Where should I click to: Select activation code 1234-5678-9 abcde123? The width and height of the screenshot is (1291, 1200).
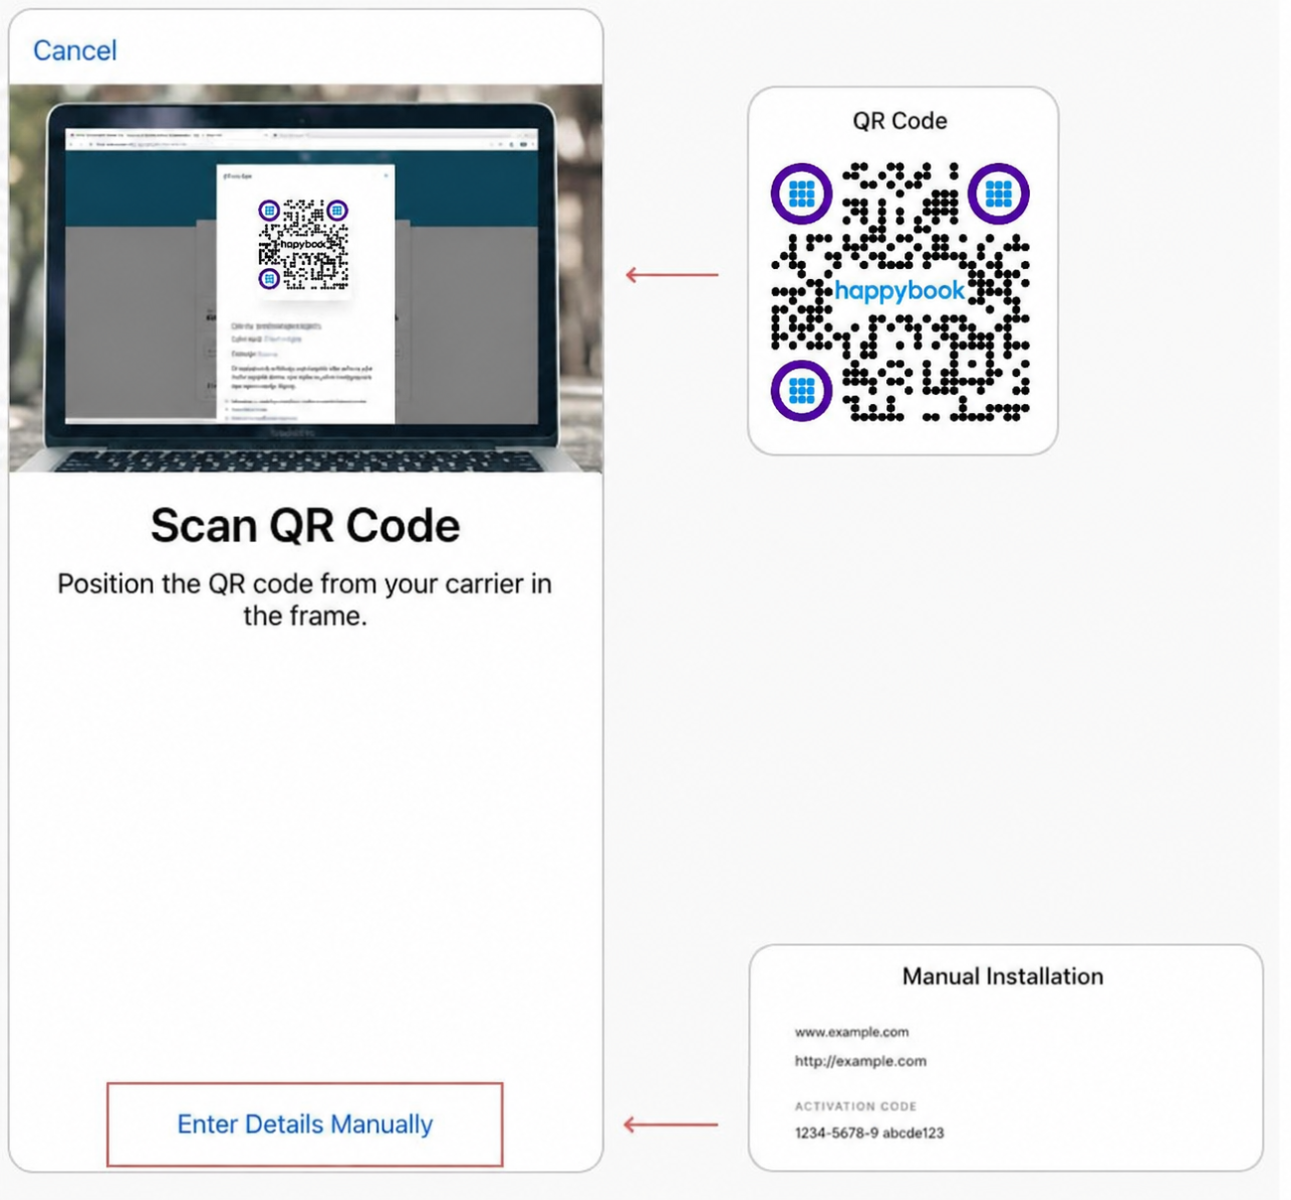(869, 1133)
